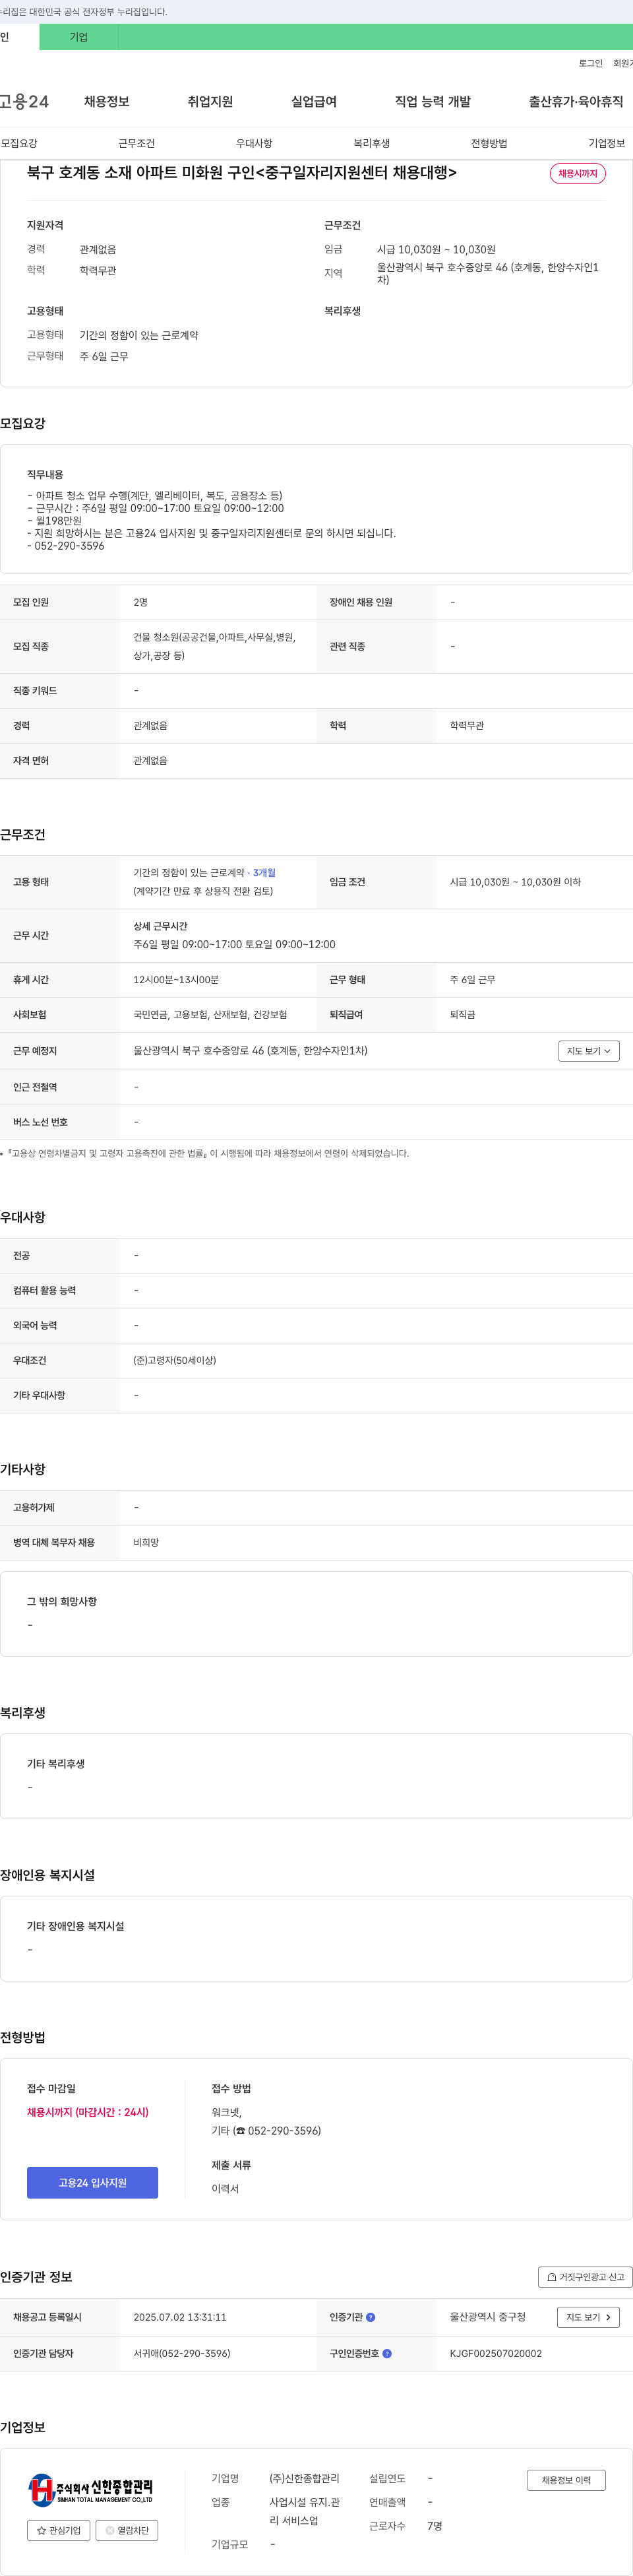633x2576 pixels.
Task: Click the 고용24 입사지원 button
Action: pyautogui.click(x=92, y=2182)
